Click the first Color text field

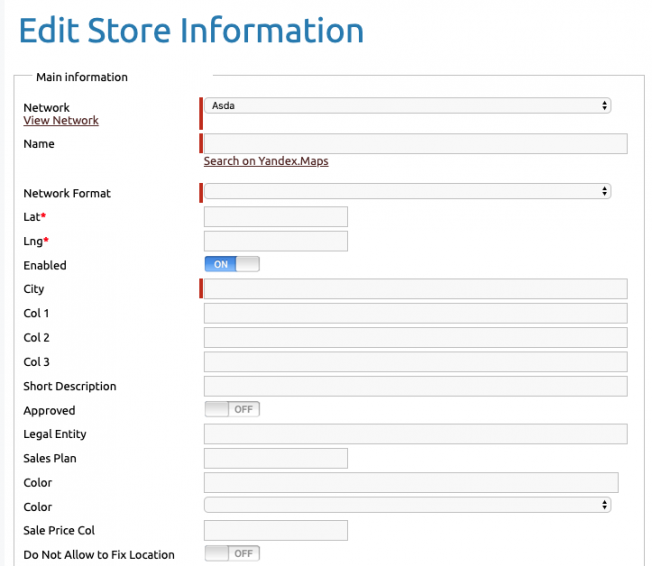pos(411,482)
